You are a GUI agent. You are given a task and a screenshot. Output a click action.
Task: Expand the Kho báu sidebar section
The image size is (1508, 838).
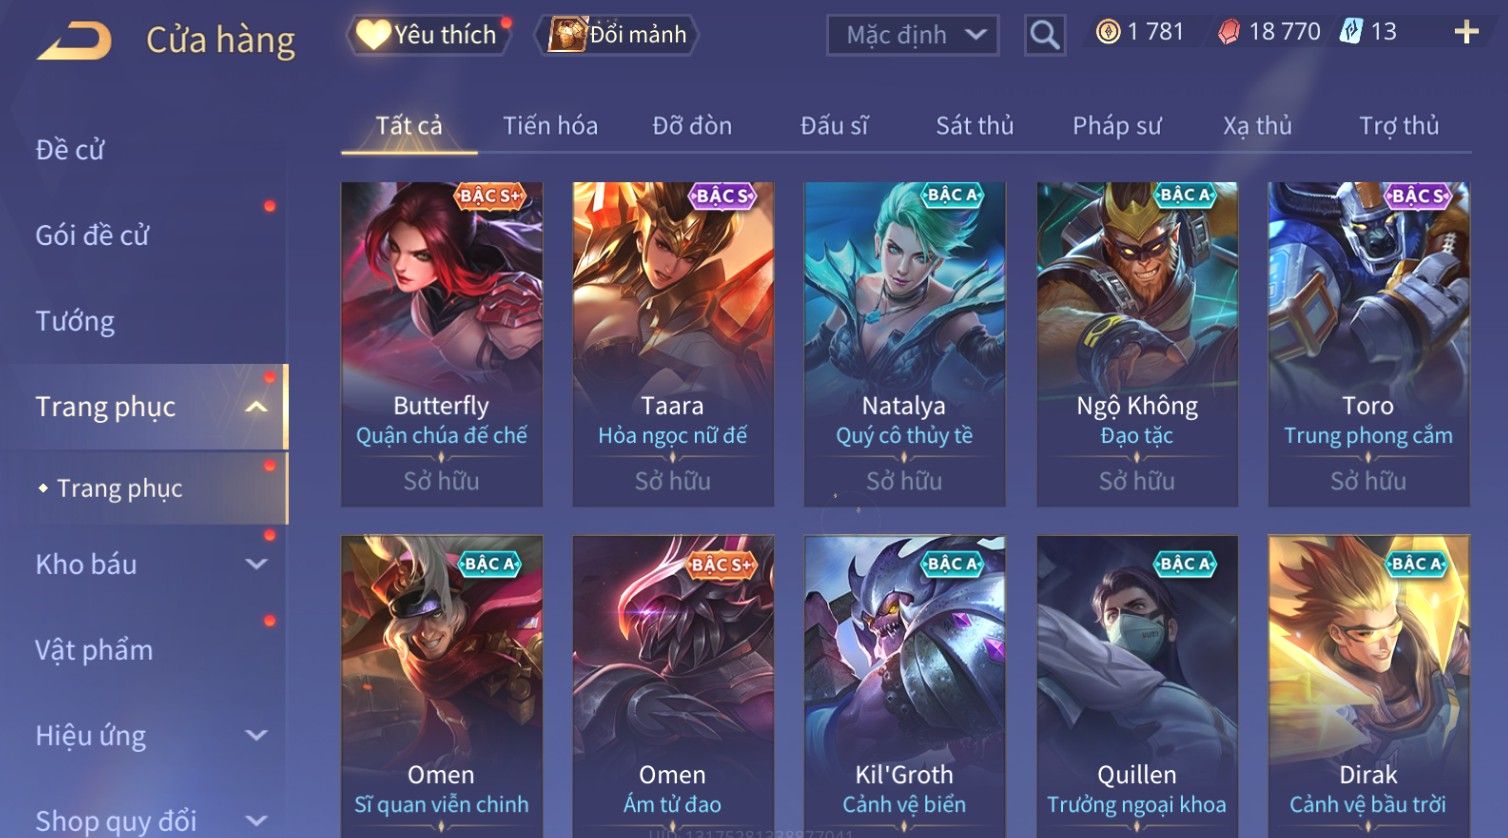[x=256, y=564]
